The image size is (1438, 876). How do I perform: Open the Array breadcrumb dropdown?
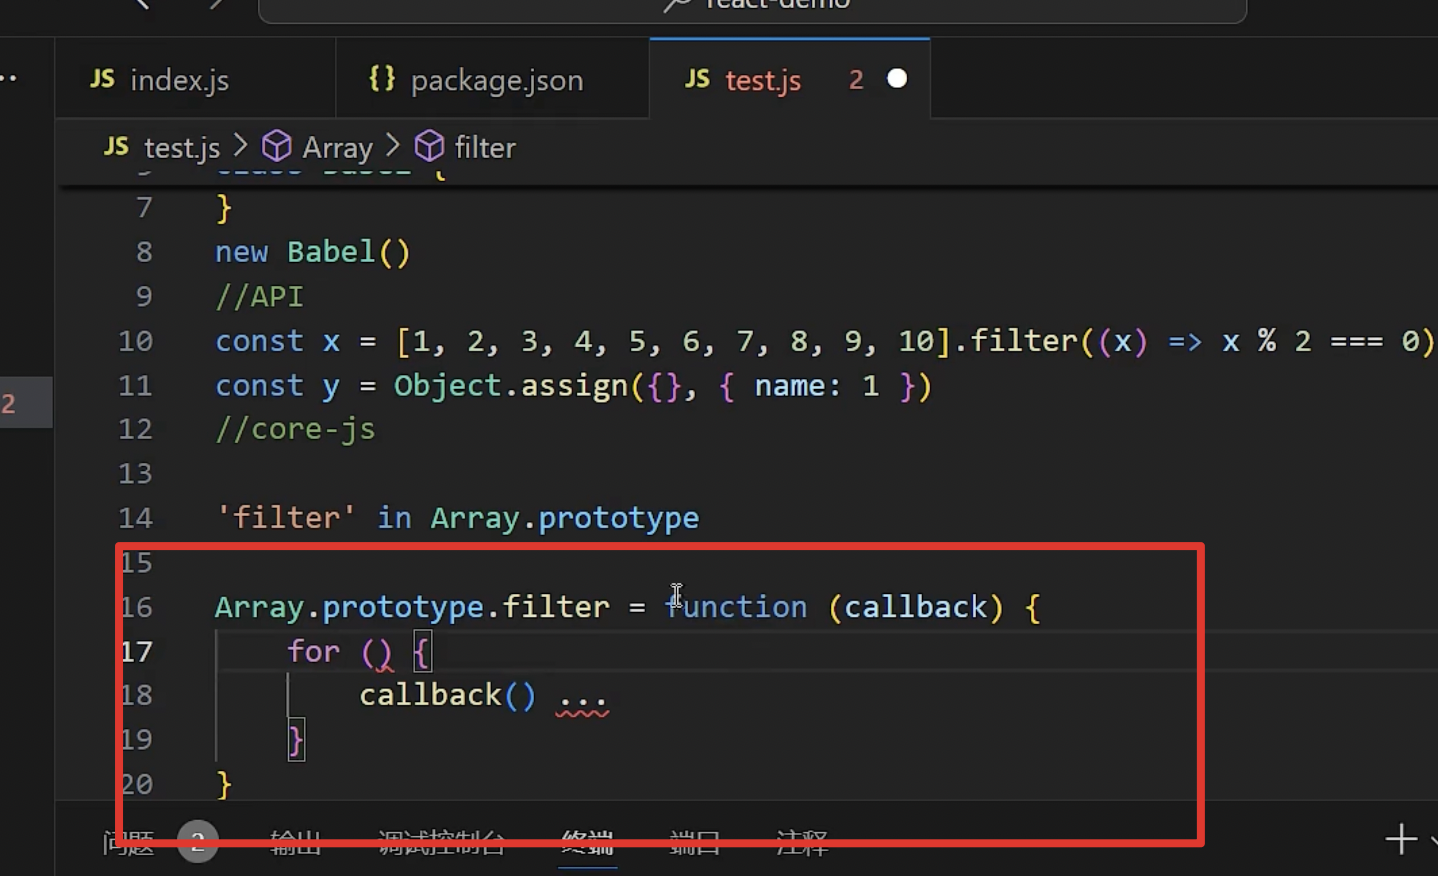coord(337,146)
